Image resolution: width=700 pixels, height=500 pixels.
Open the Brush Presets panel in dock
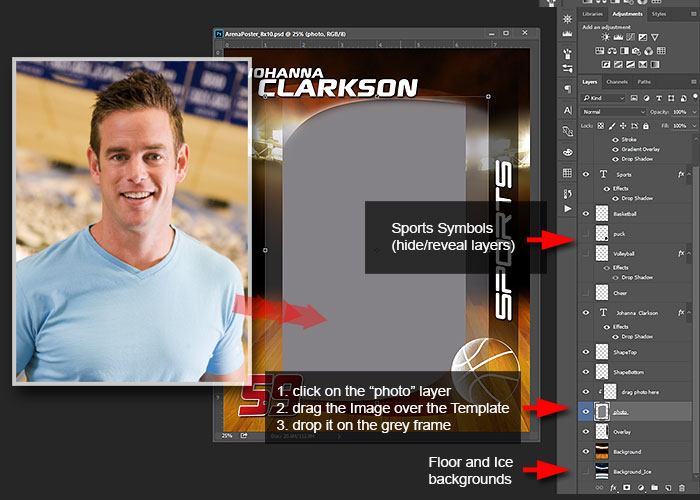pos(567,68)
